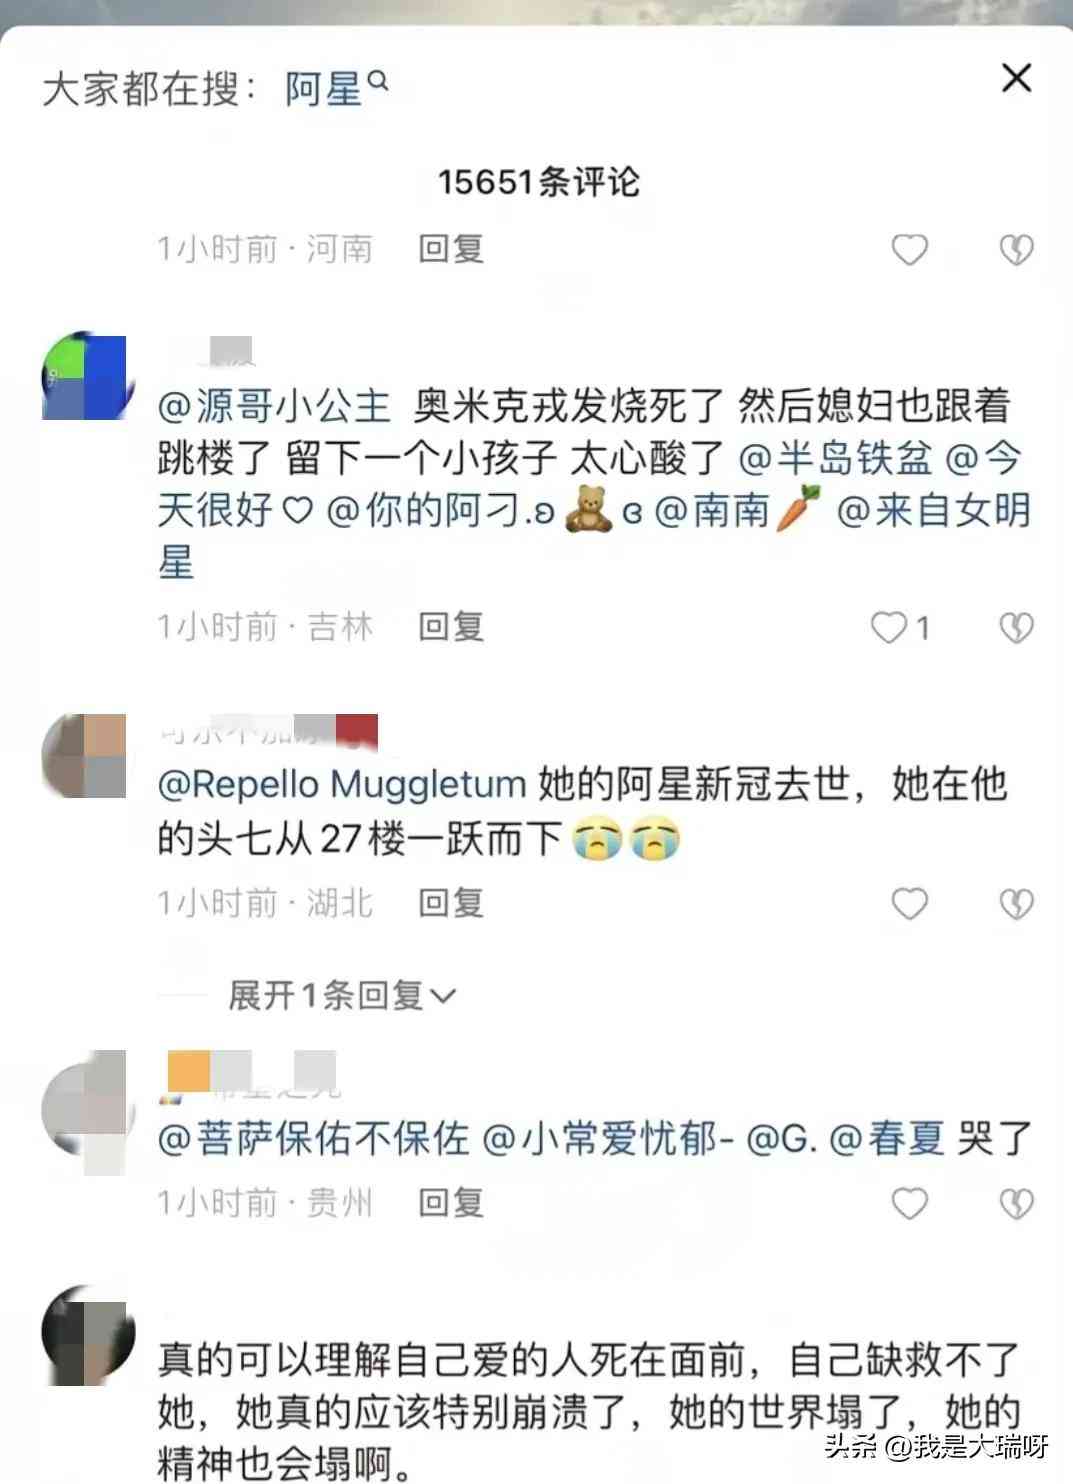Open mention @菩萨保佑不保佐

click(314, 1139)
